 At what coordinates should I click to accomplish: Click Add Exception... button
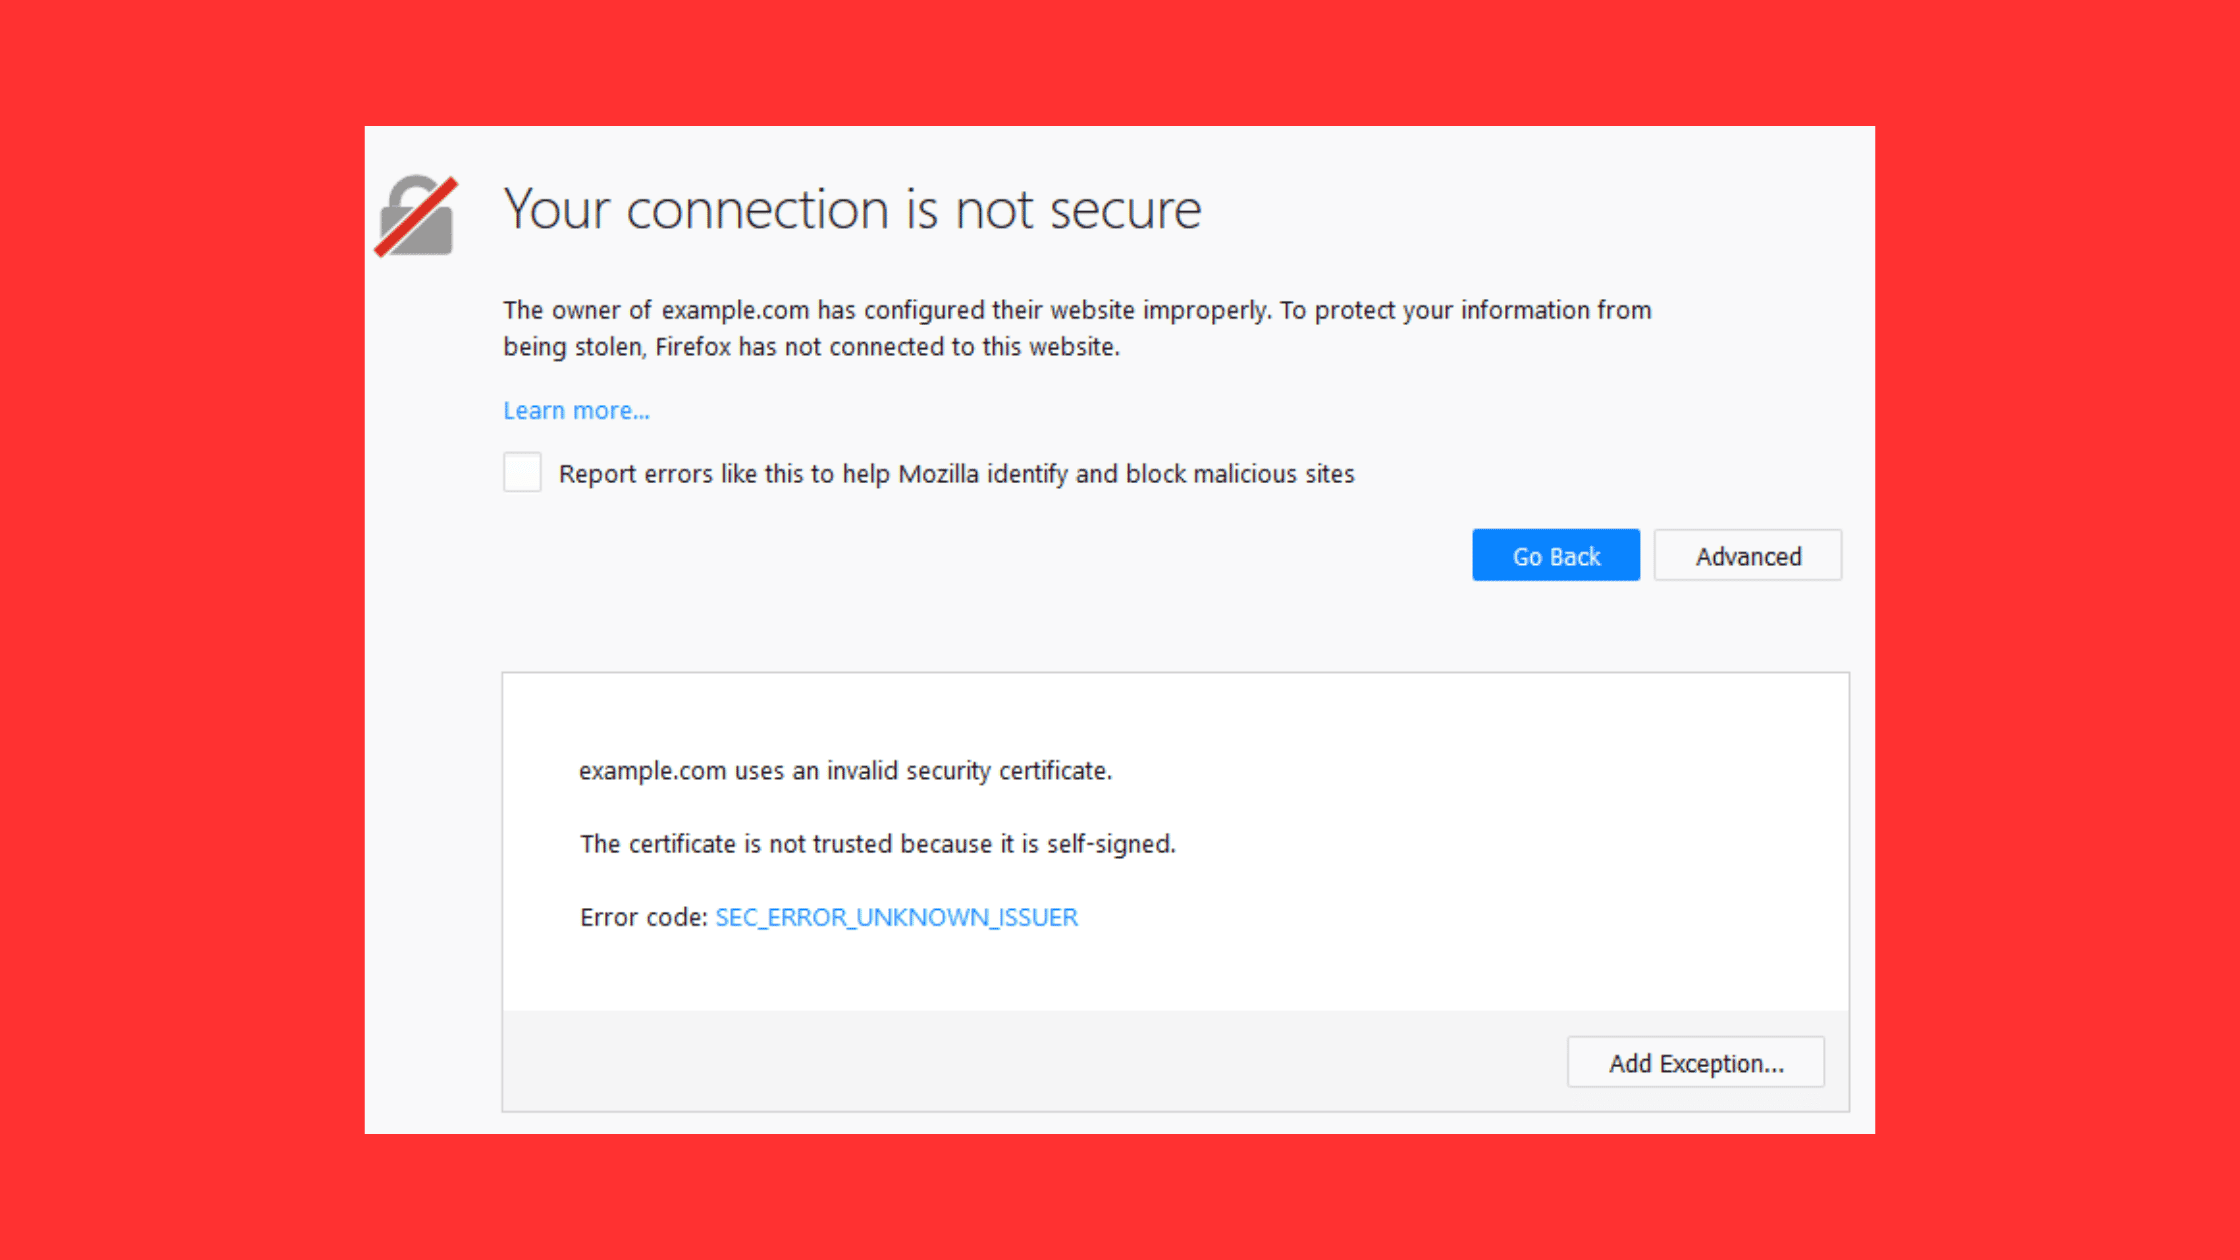pos(1694,1062)
